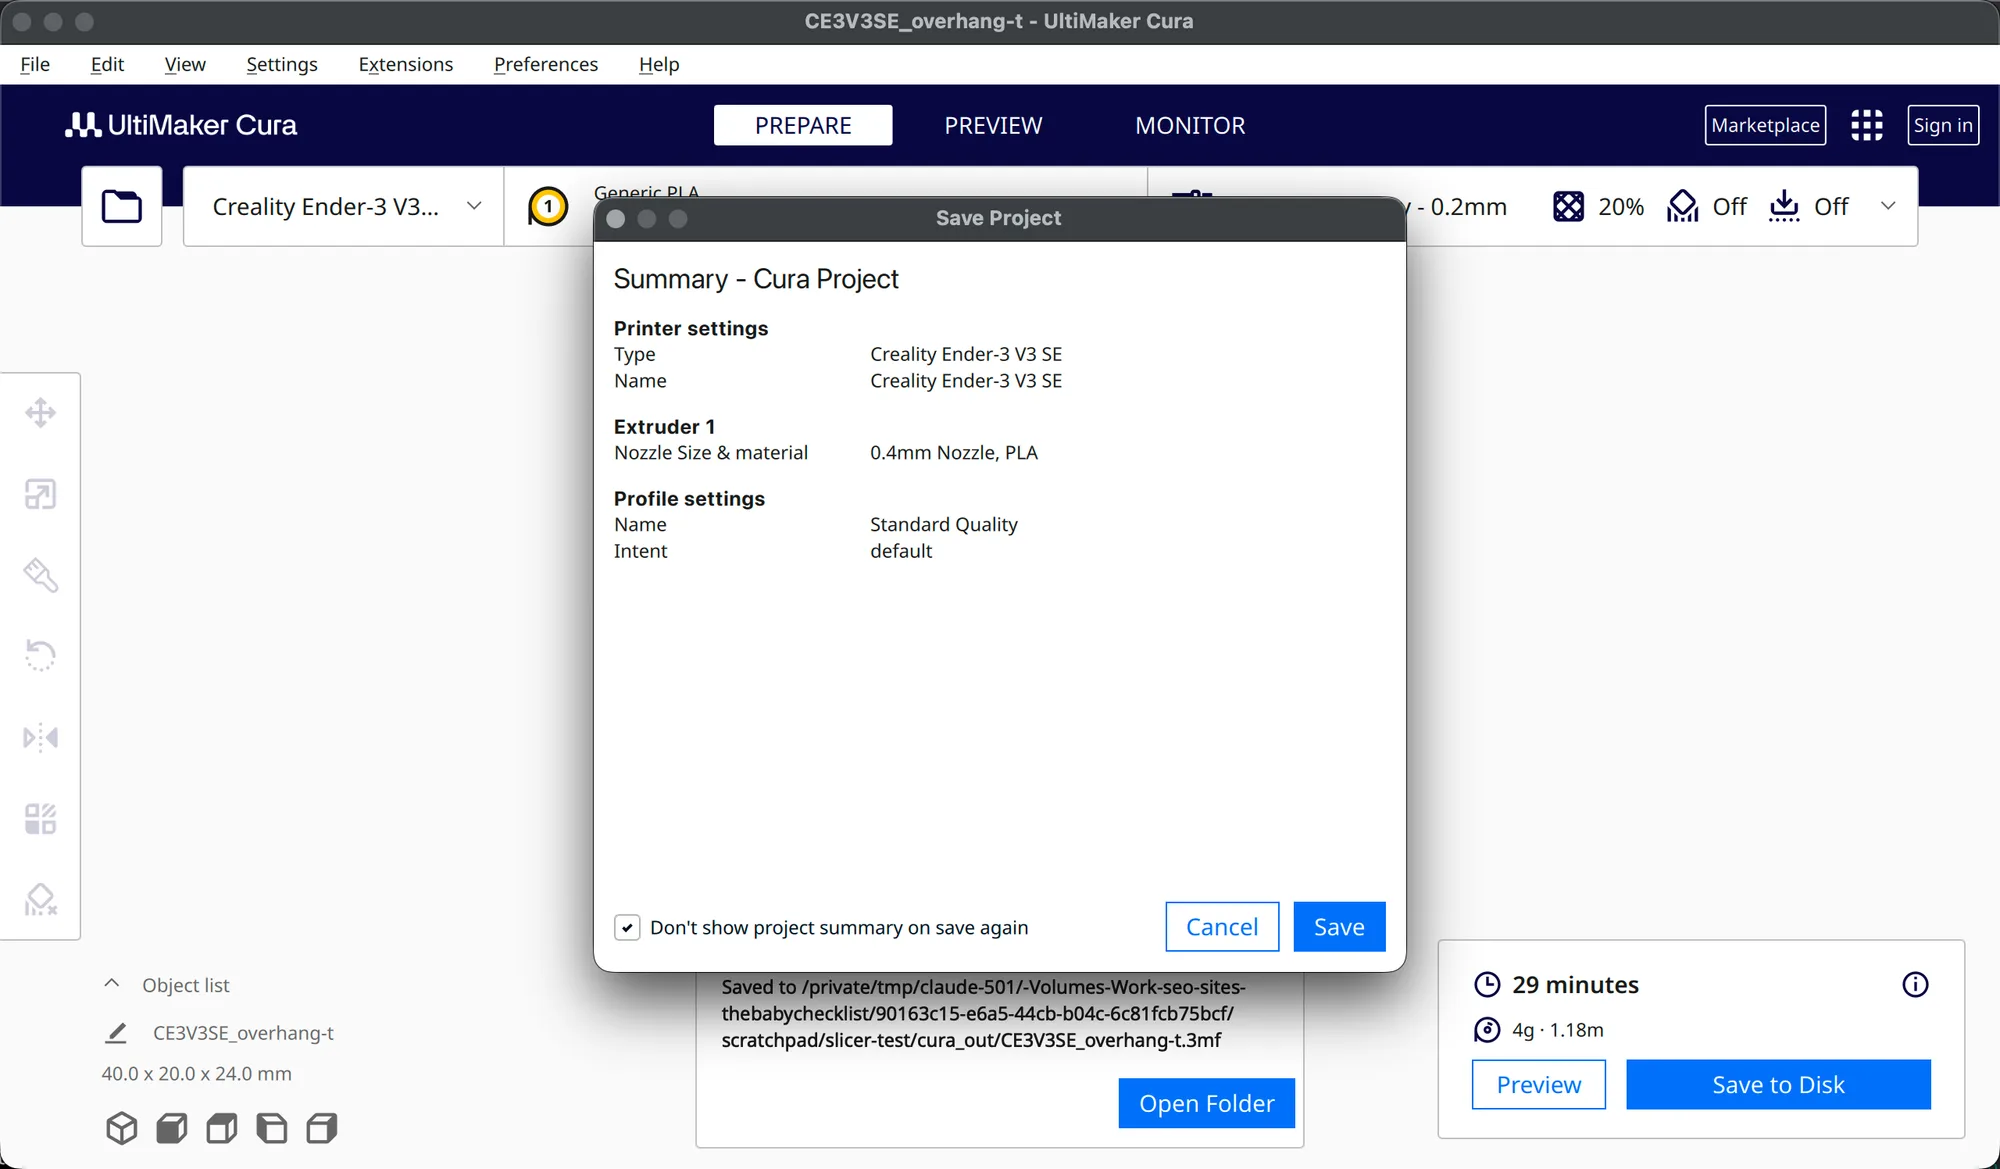Image resolution: width=2000 pixels, height=1169 pixels.
Task: Select the Support Blocker tool
Action: (40, 900)
